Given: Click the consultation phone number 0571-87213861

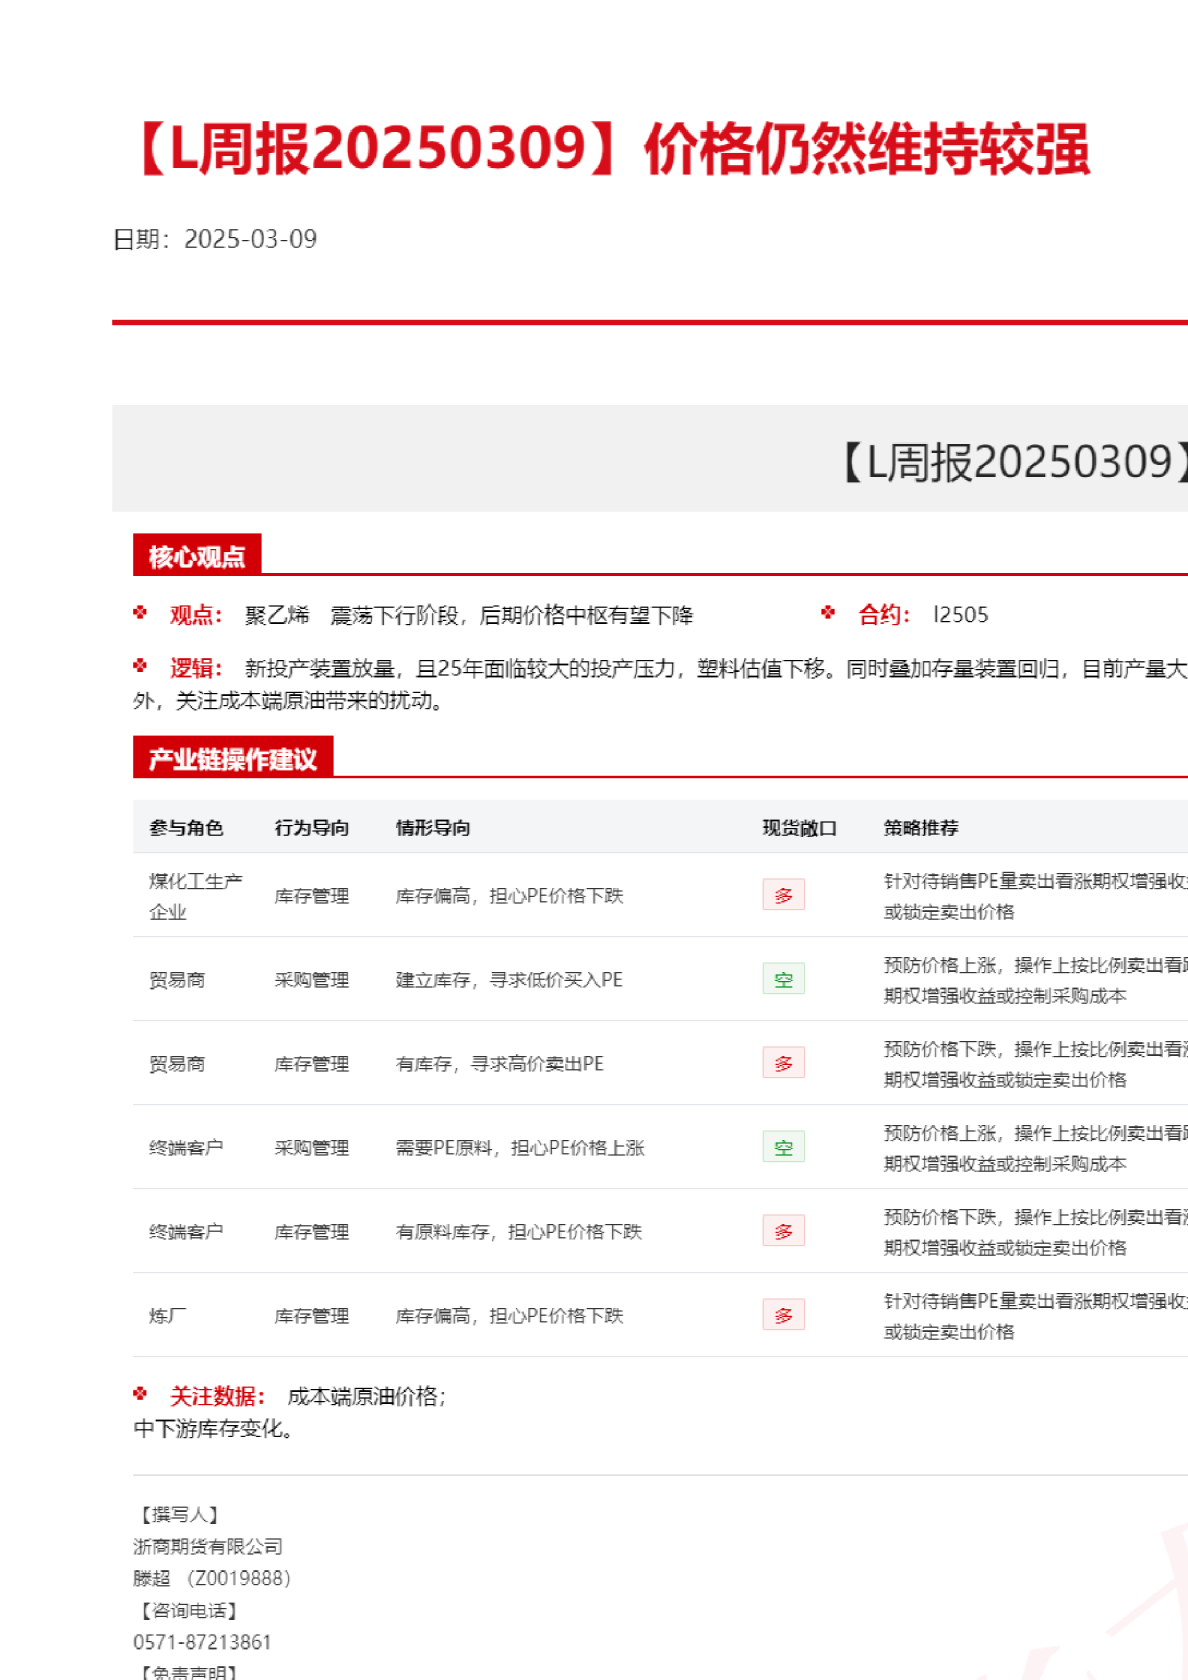Looking at the screenshot, I should (x=202, y=1642).
